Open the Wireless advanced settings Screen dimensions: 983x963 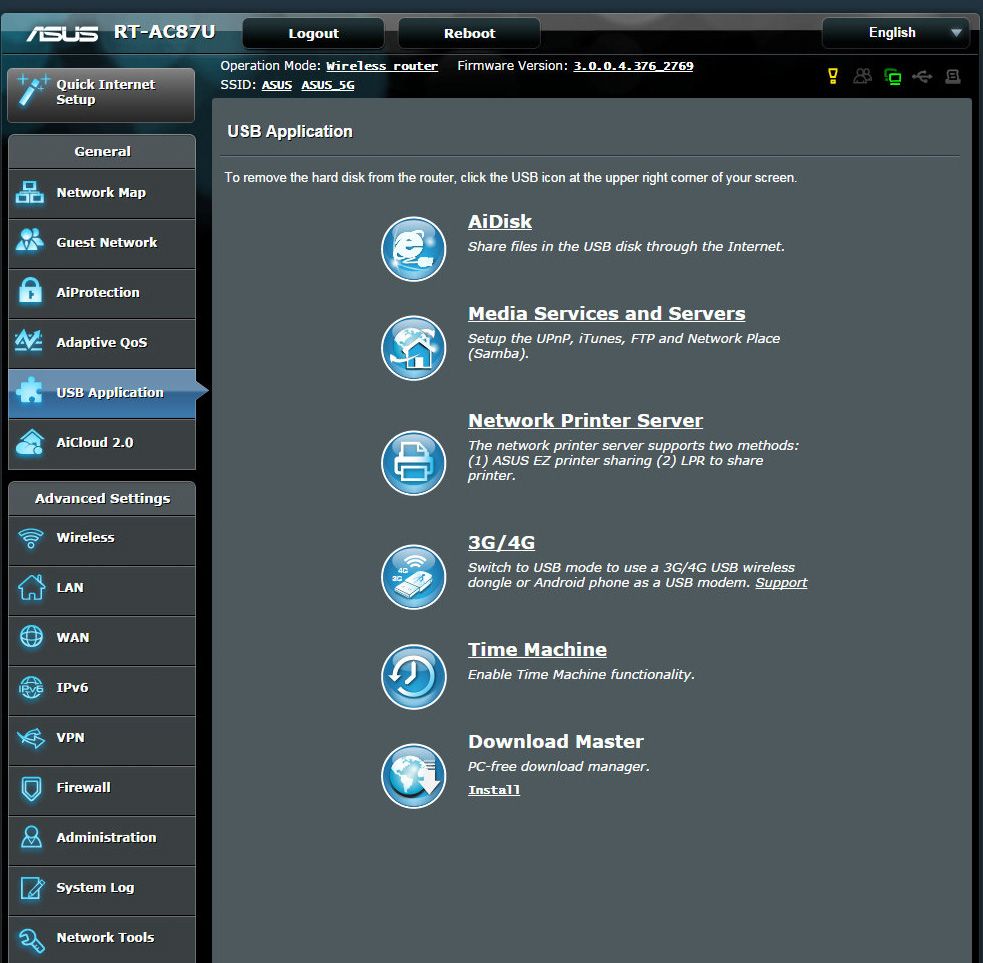[101, 538]
